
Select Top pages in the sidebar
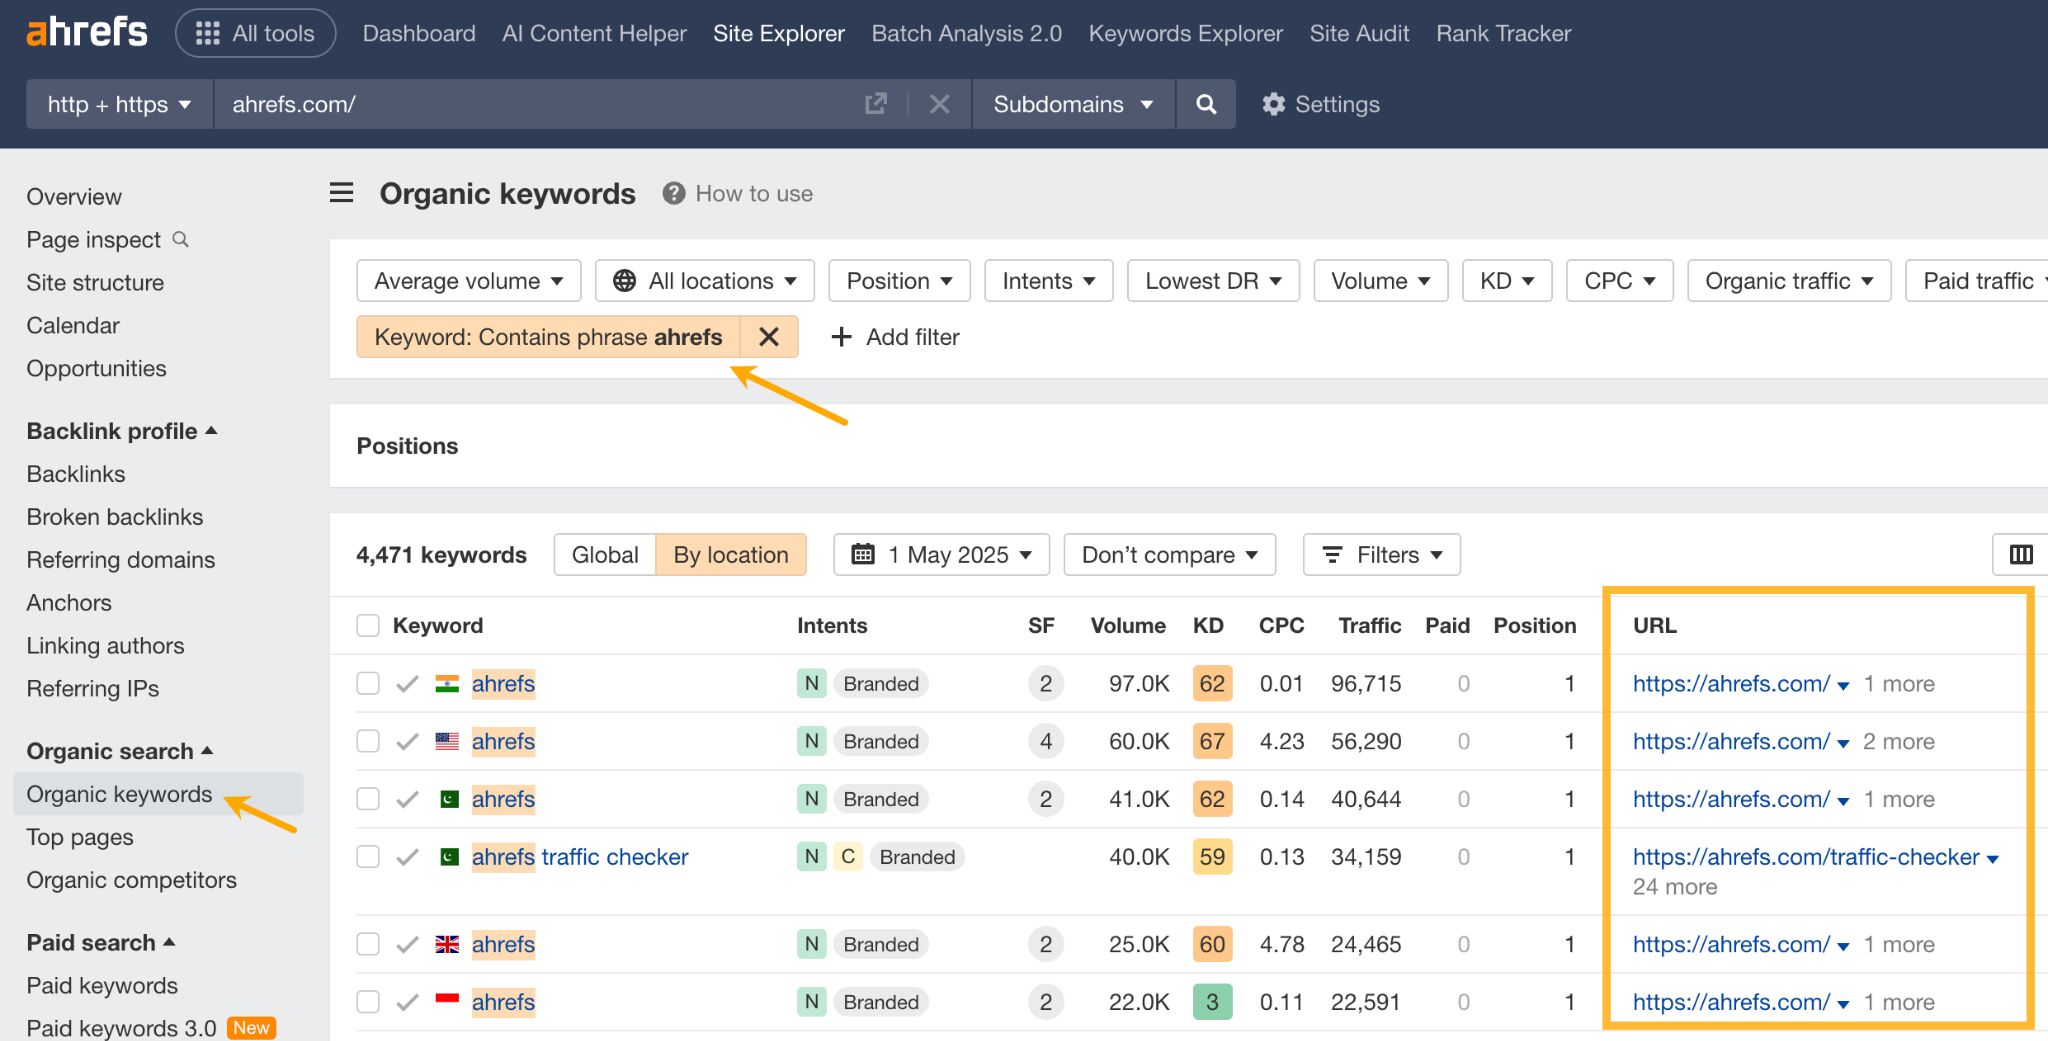click(79, 837)
